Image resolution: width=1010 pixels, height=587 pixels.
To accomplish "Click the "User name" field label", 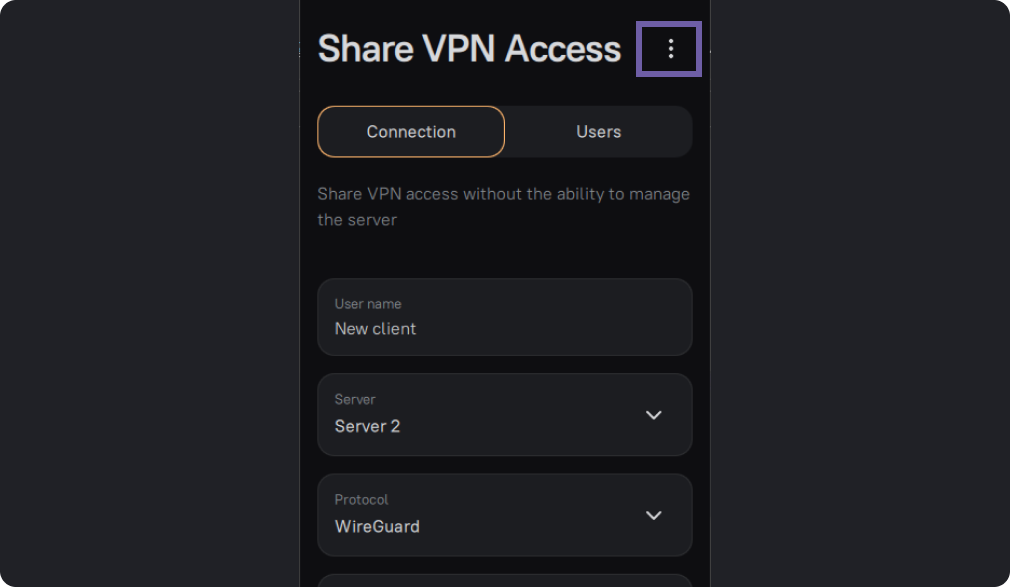I will pos(368,304).
